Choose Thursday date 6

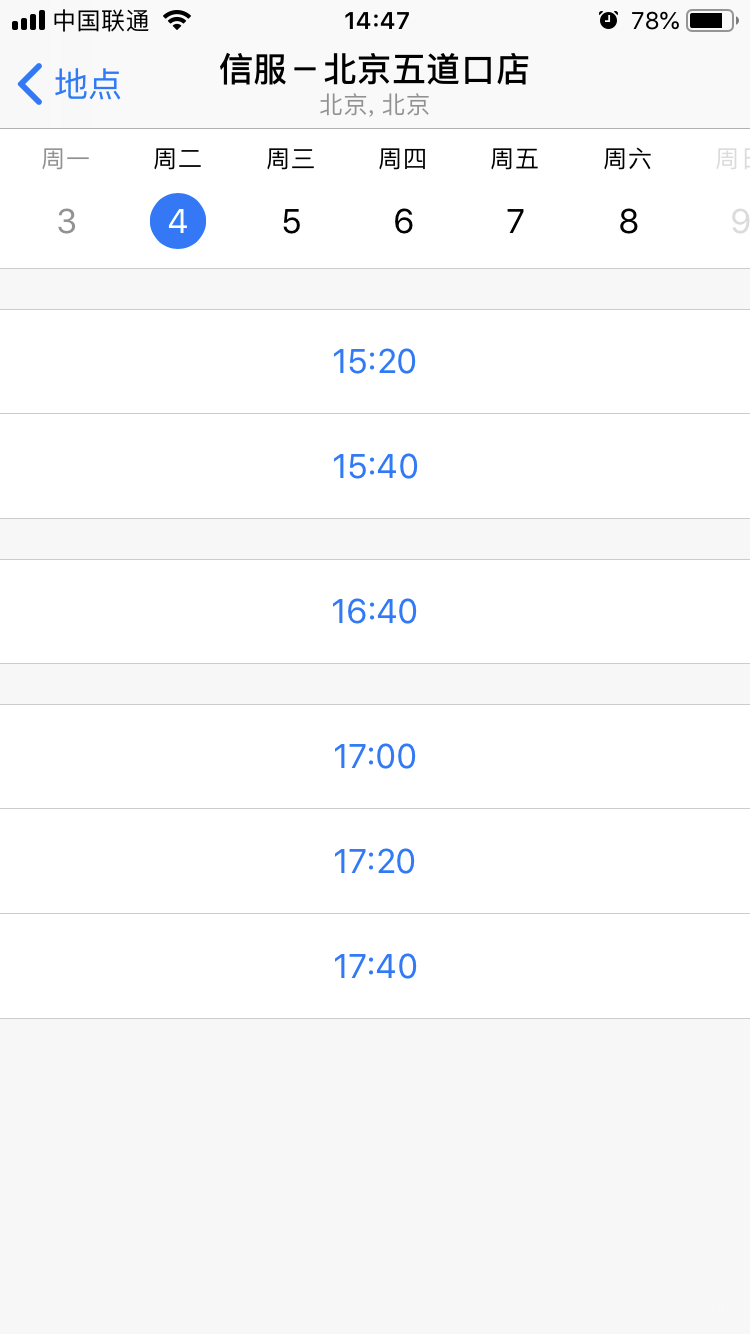[403, 221]
